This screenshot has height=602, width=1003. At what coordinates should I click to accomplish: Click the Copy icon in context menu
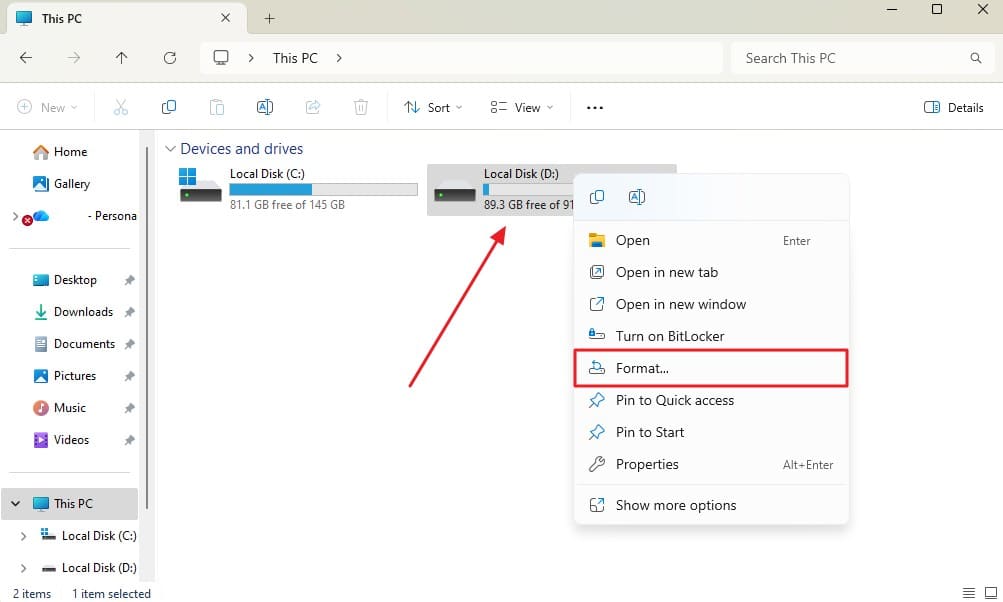(x=597, y=197)
